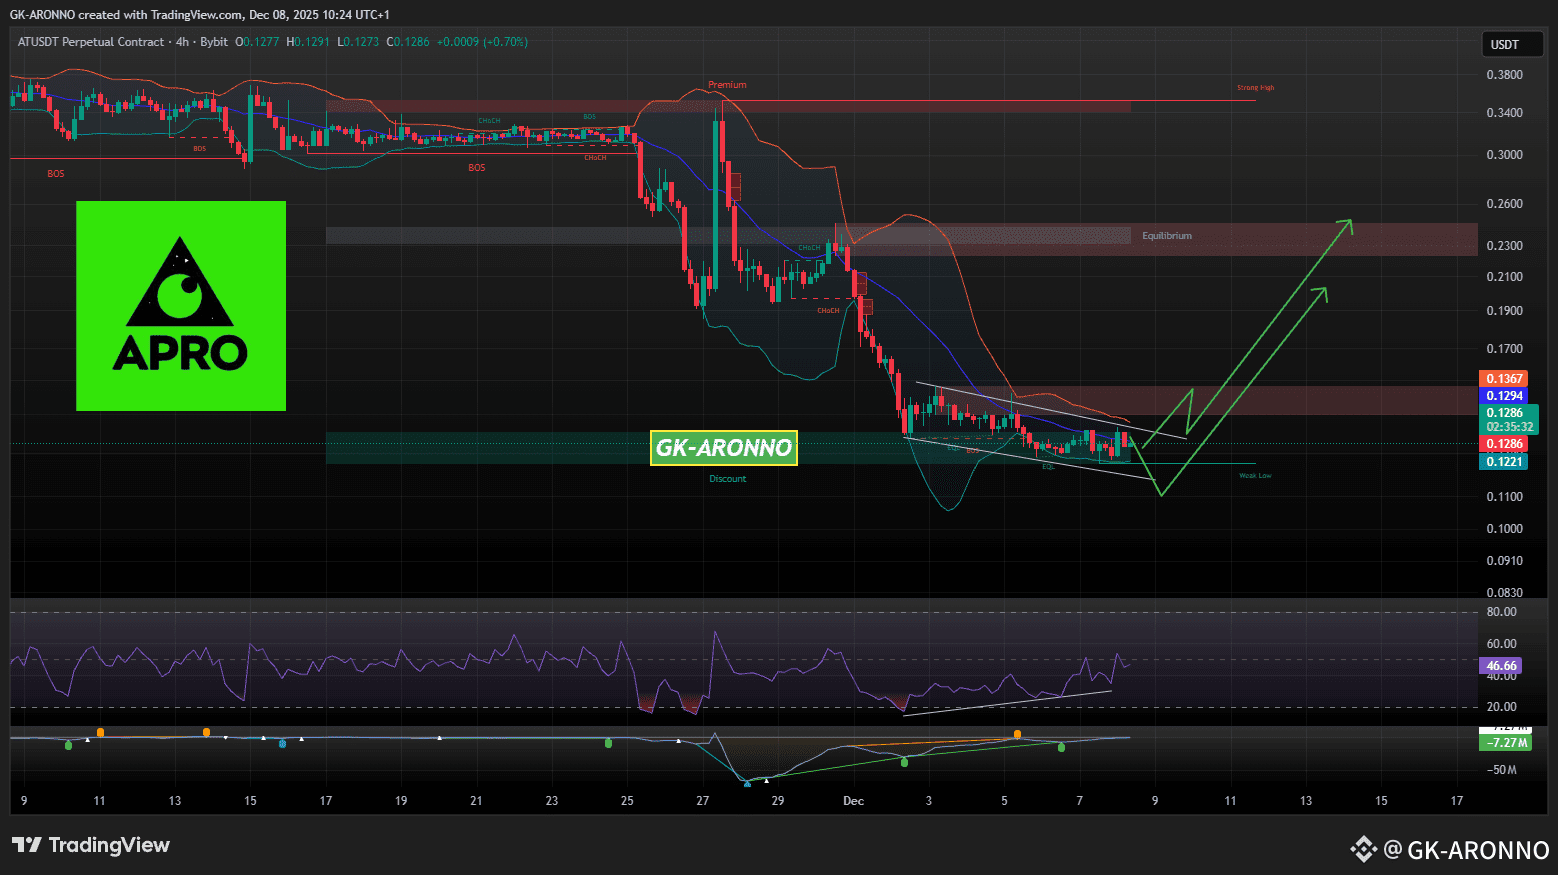This screenshot has width=1558, height=875.
Task: Click the Dec label on the time axis
Action: pos(853,800)
